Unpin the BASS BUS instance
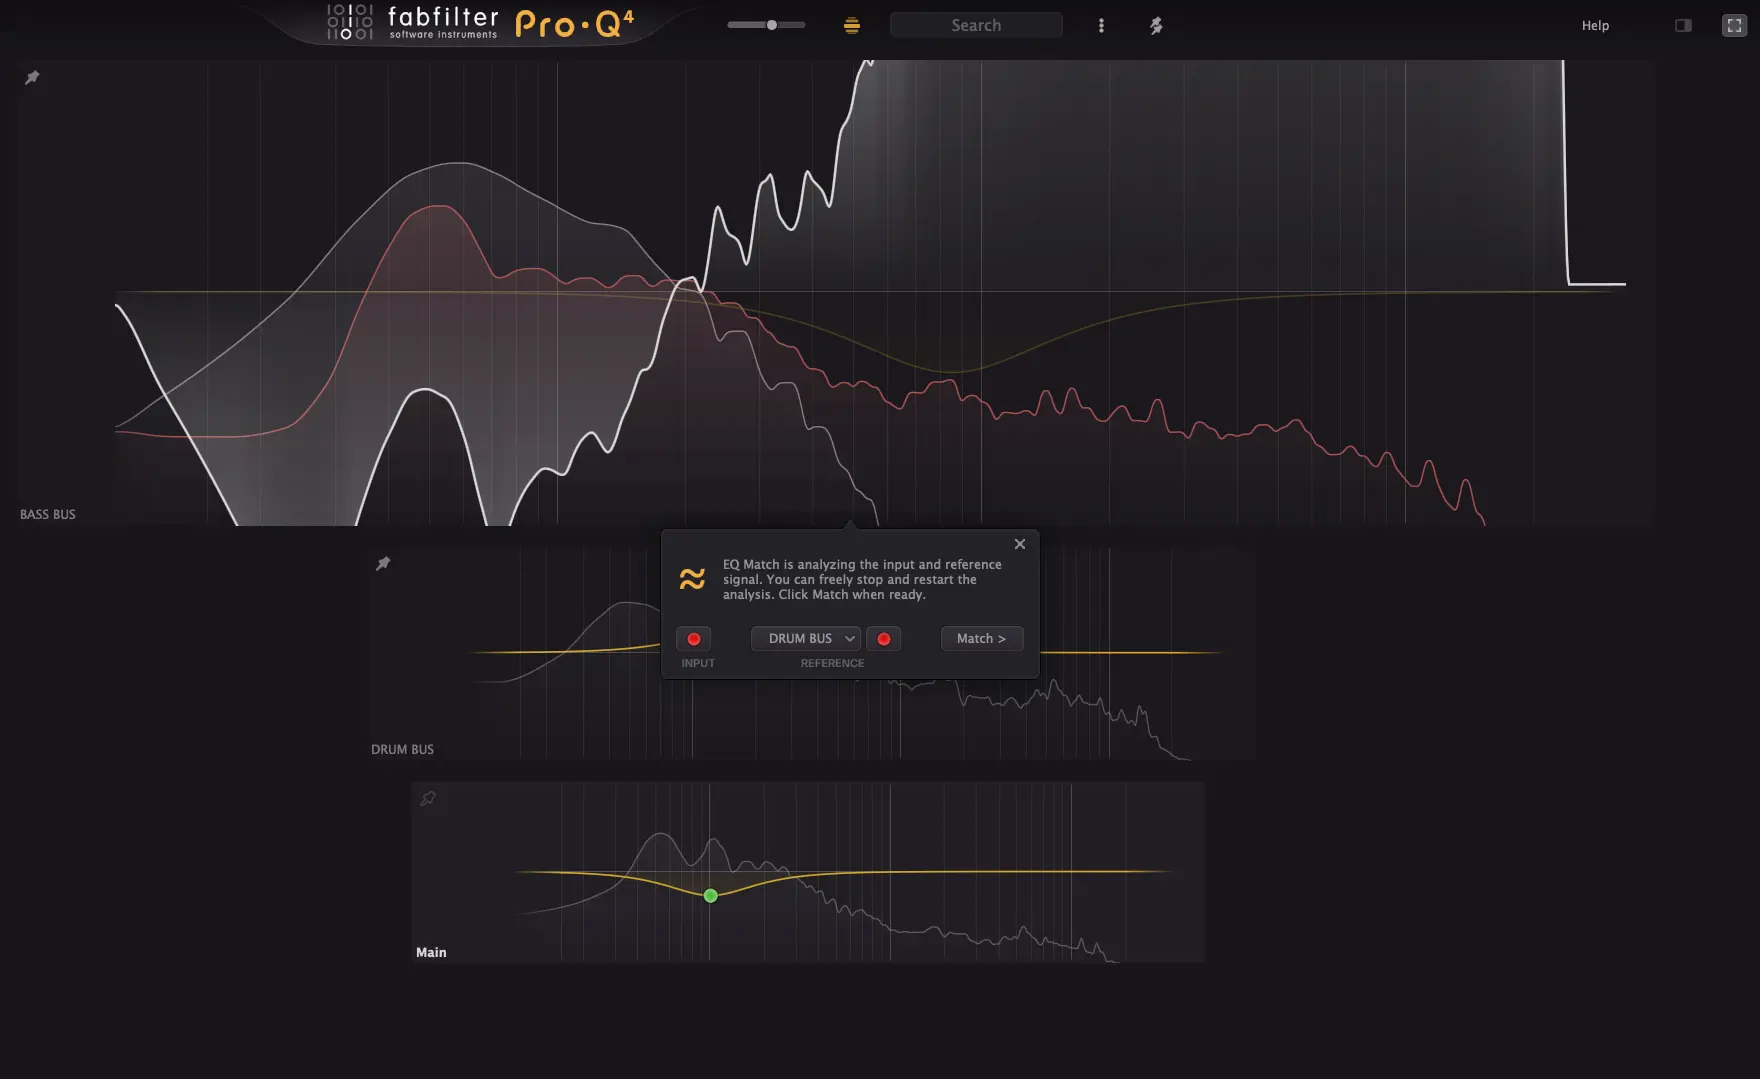Viewport: 1760px width, 1079px height. (x=32, y=77)
